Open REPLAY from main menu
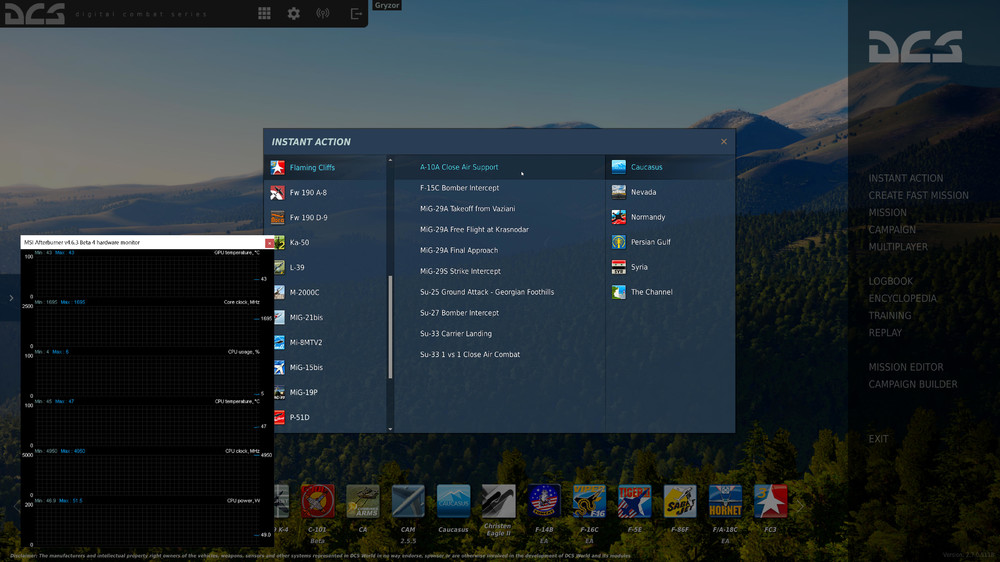Screen dimensions: 1000x562 click(x=885, y=333)
